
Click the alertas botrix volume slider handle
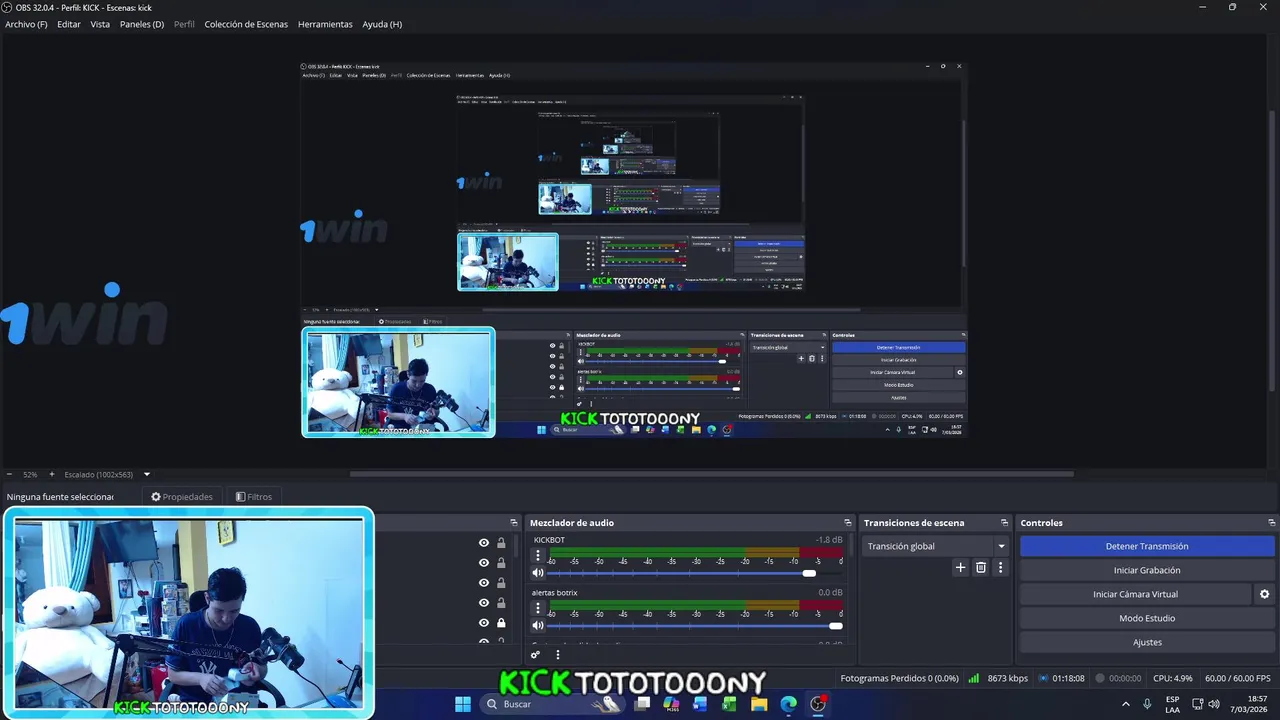836,626
